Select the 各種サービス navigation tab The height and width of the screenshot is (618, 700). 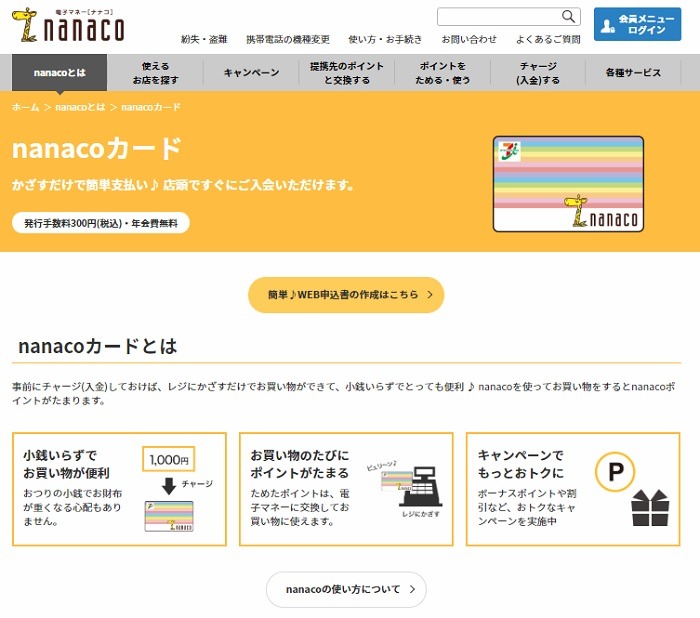[633, 73]
